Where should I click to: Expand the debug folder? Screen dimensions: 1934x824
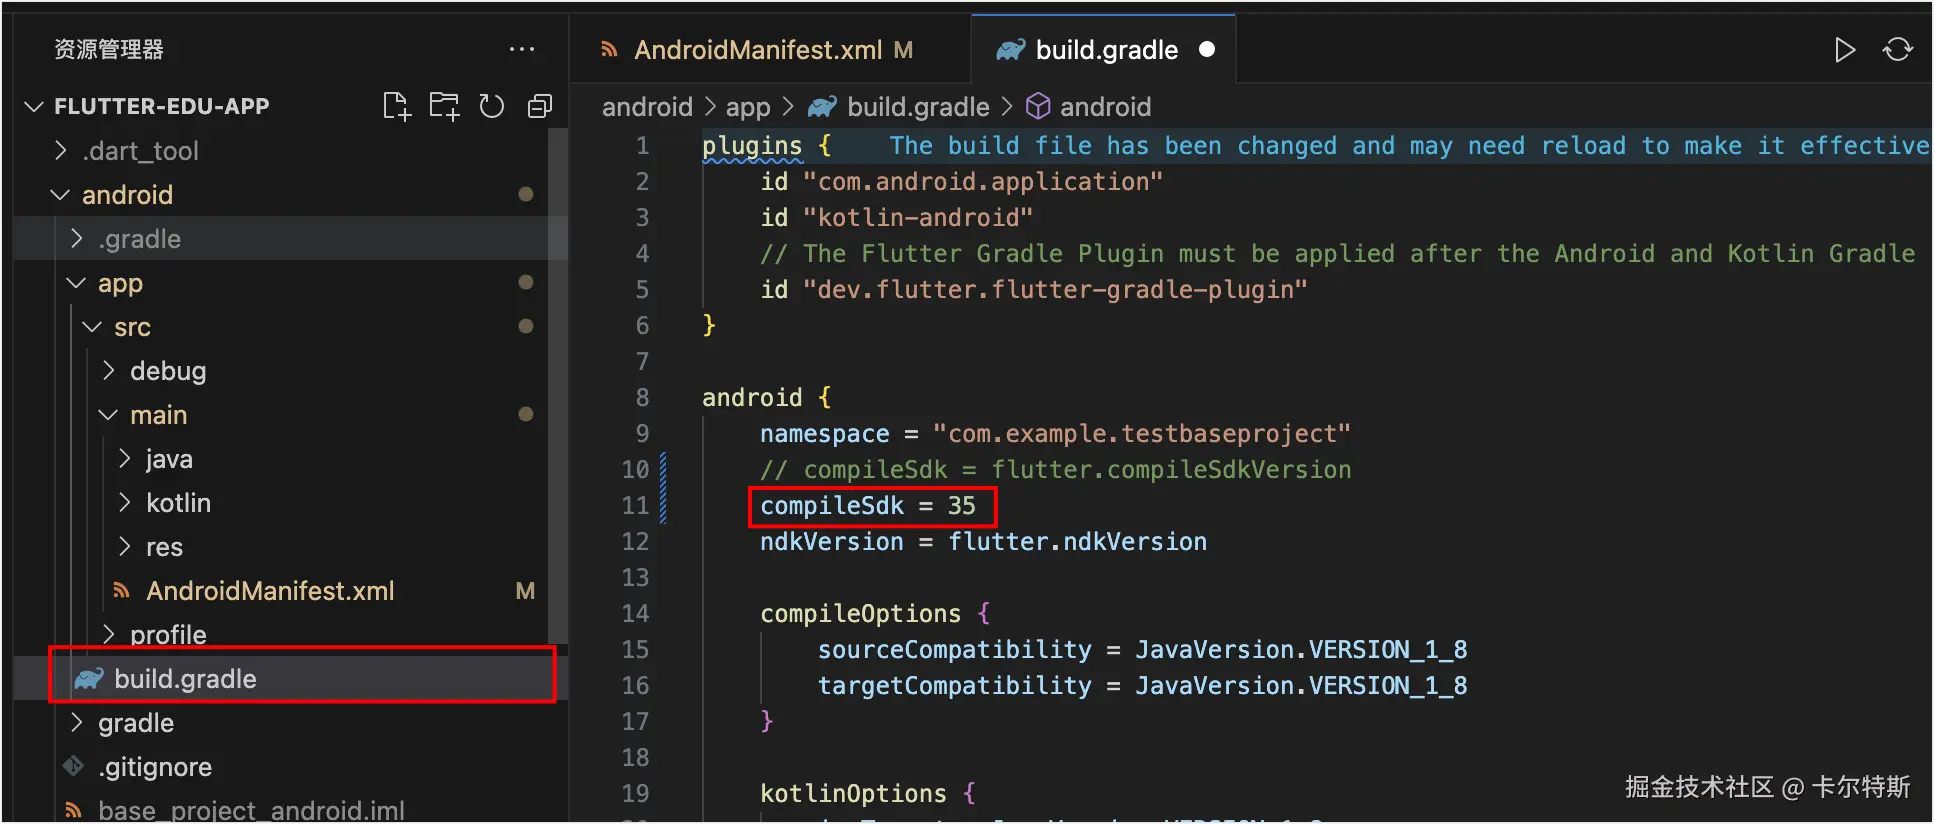[109, 370]
